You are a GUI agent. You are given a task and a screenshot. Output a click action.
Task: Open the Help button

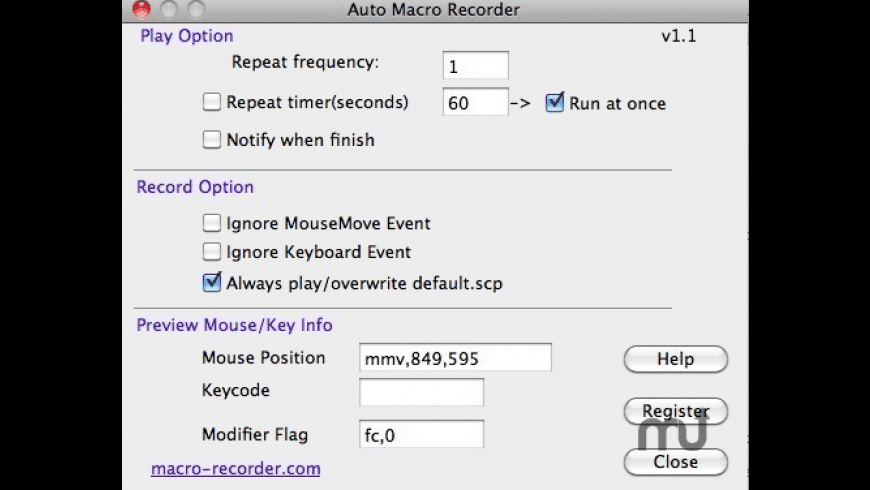tap(675, 359)
